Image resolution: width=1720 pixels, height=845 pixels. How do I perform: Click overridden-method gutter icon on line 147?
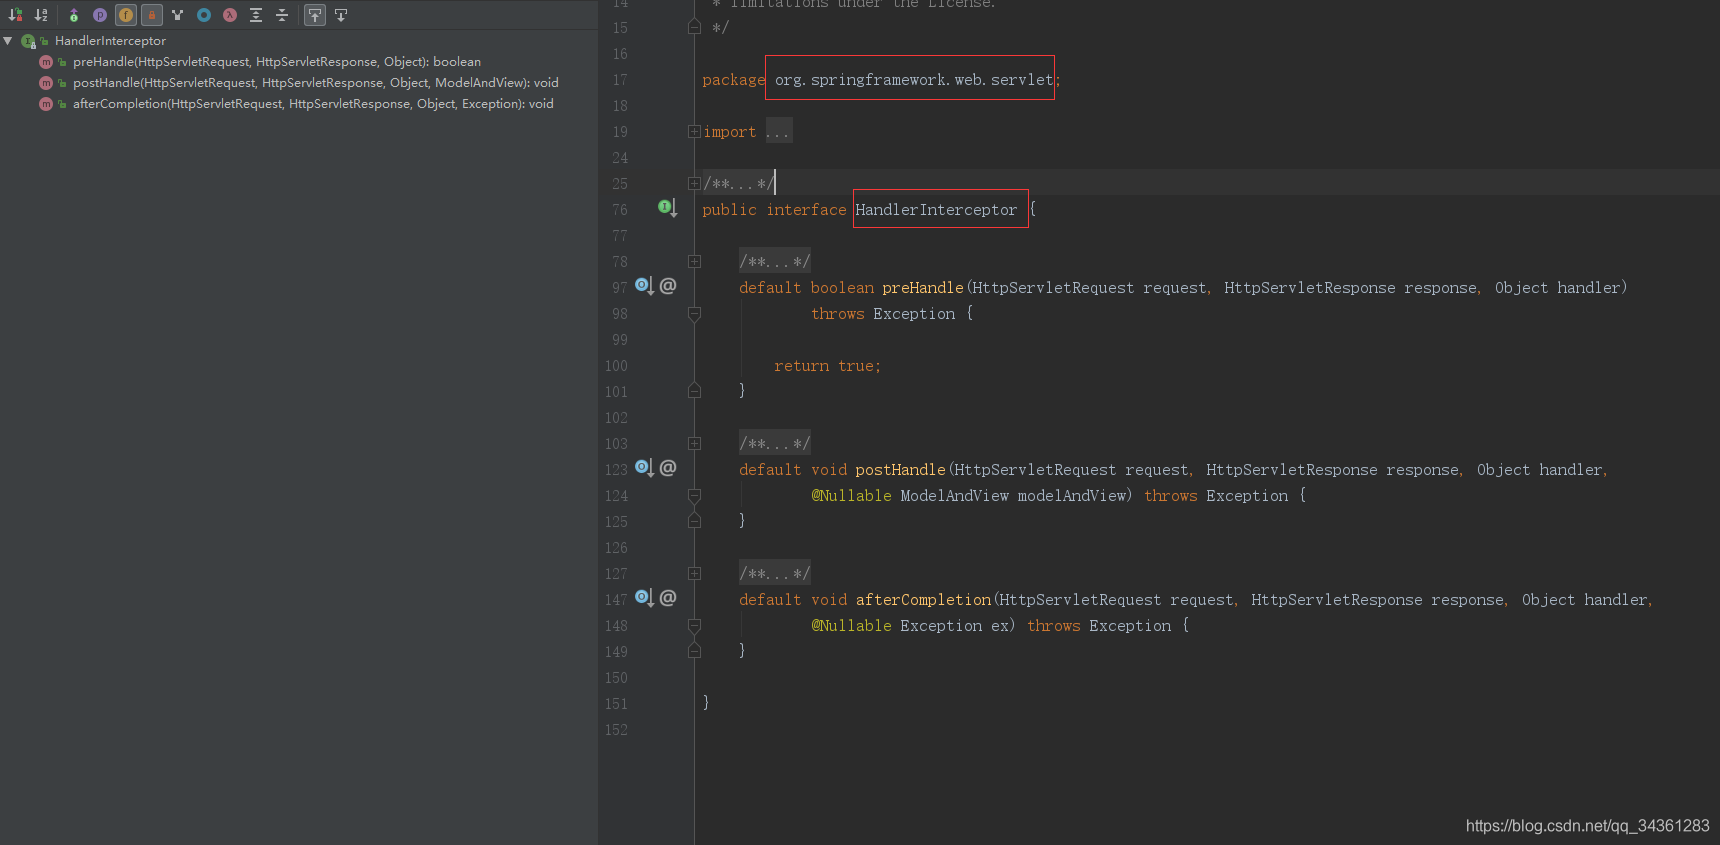coord(644,598)
